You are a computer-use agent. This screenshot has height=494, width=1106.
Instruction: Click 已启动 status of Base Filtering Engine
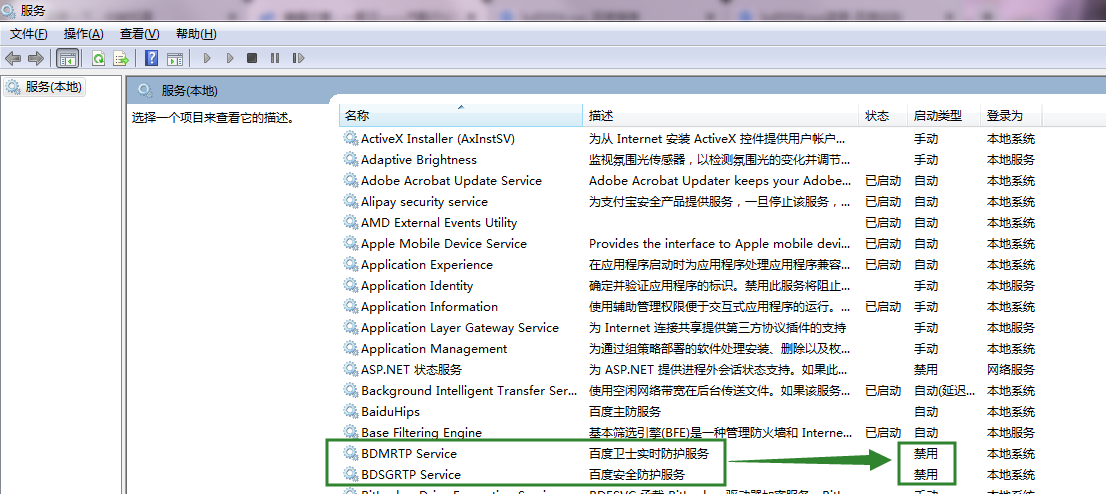(x=883, y=432)
